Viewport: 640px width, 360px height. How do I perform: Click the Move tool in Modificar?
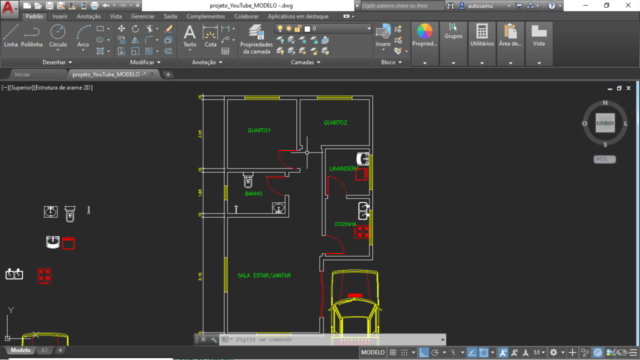coord(121,29)
